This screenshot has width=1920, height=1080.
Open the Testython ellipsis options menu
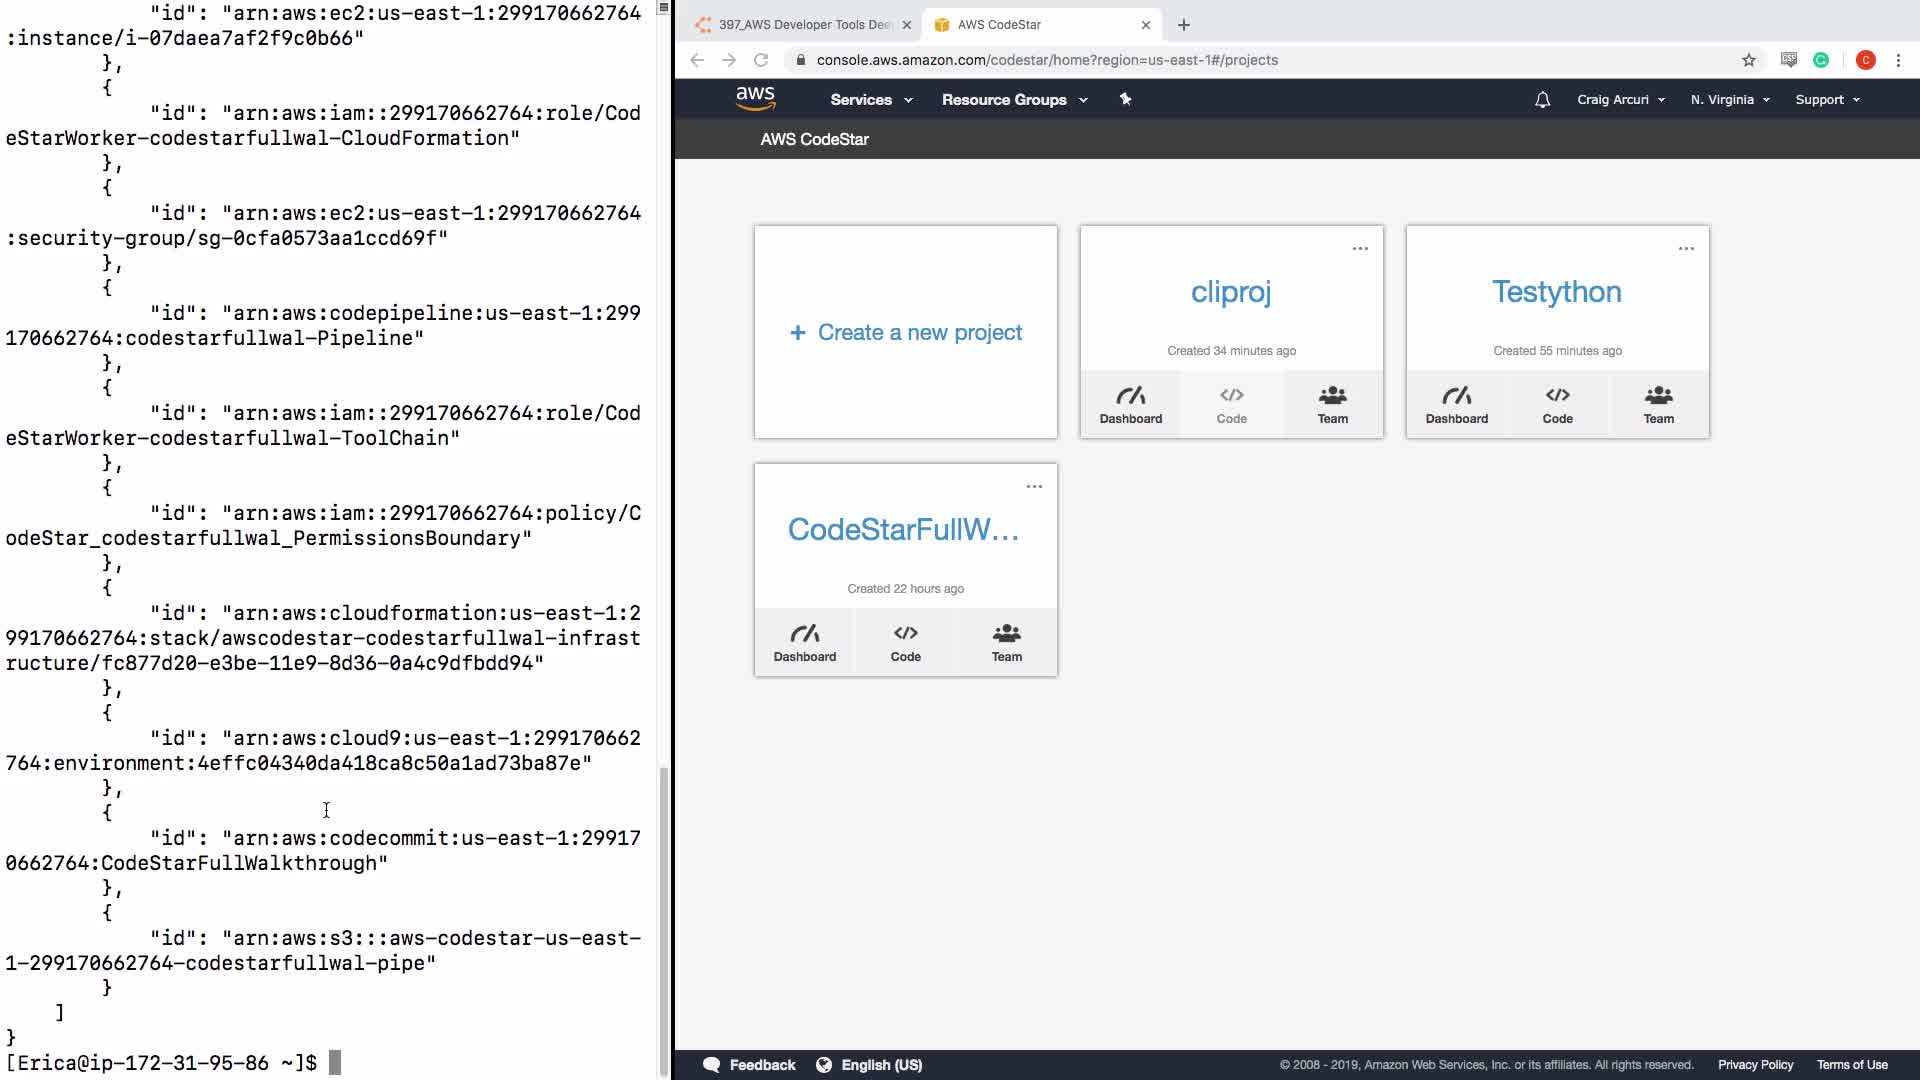[x=1686, y=248]
